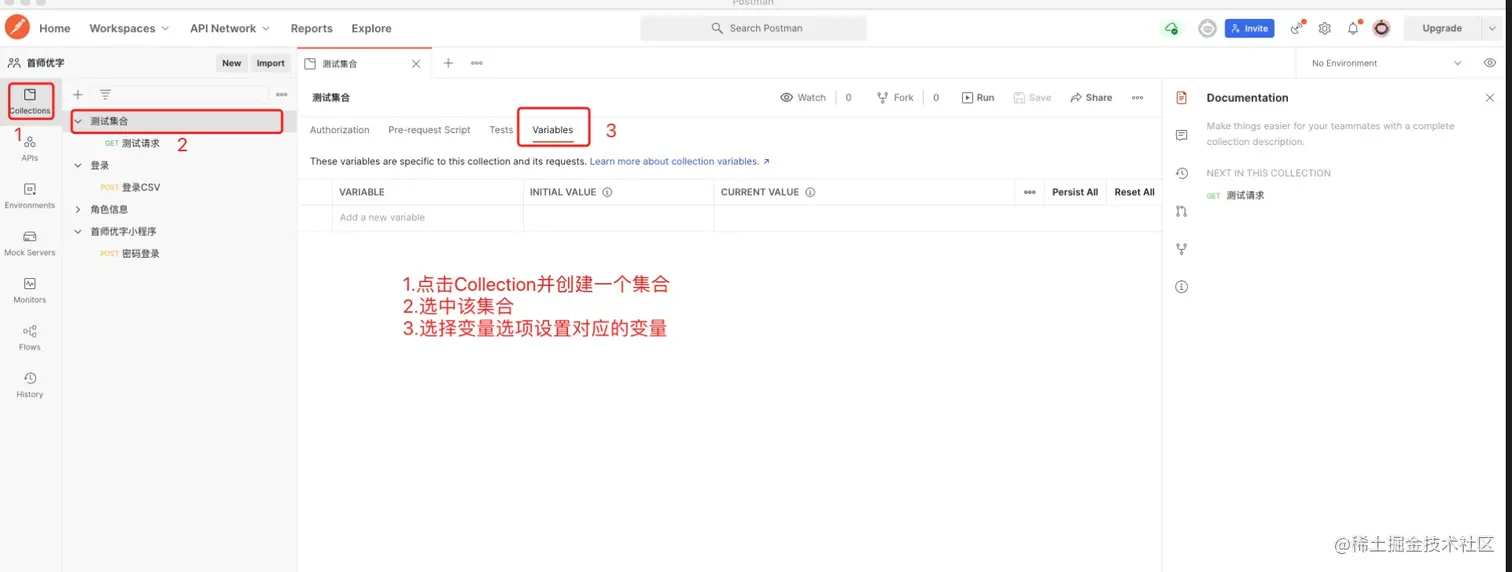Run the 测试集合 collection
Screen dimensions: 1512x572
[x=978, y=97]
